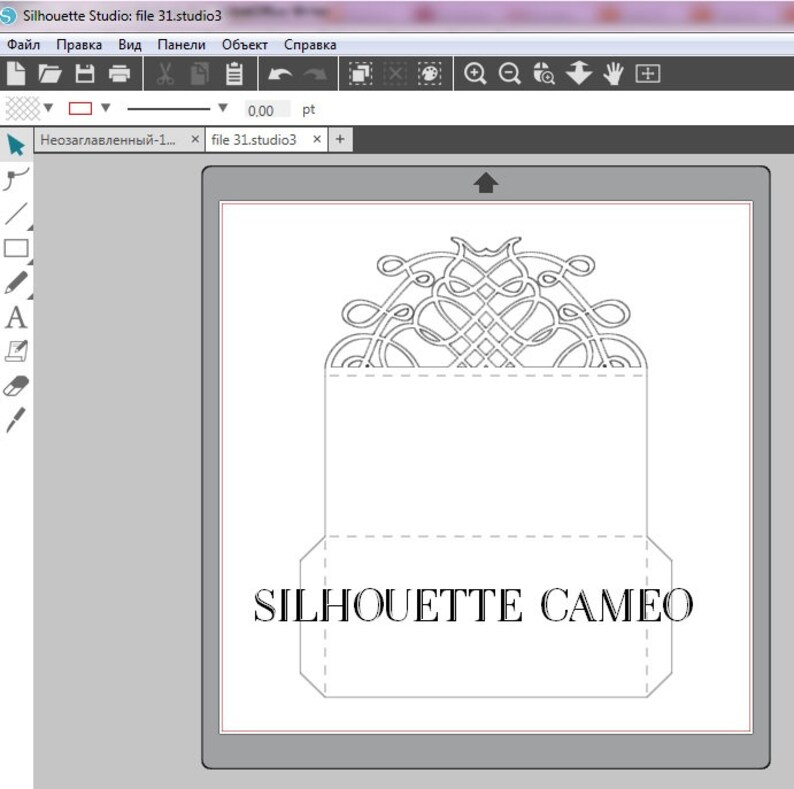Screen dimensions: 794x789
Task: Click the Undo arrow icon
Action: 280,74
